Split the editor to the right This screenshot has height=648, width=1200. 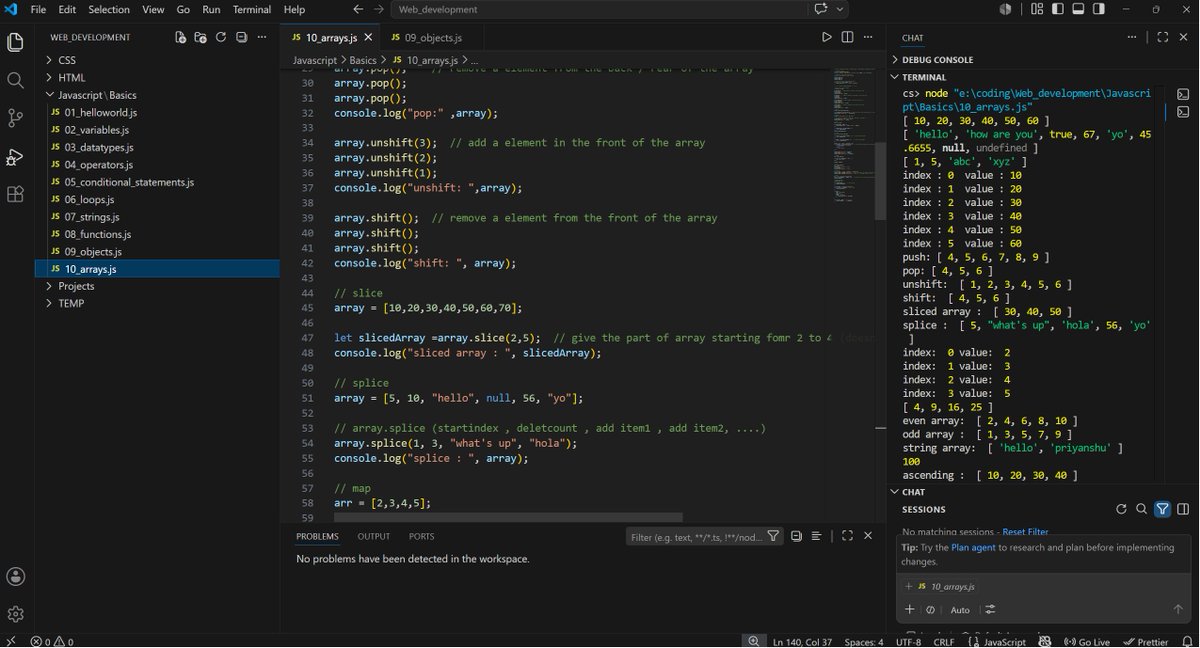click(x=847, y=37)
